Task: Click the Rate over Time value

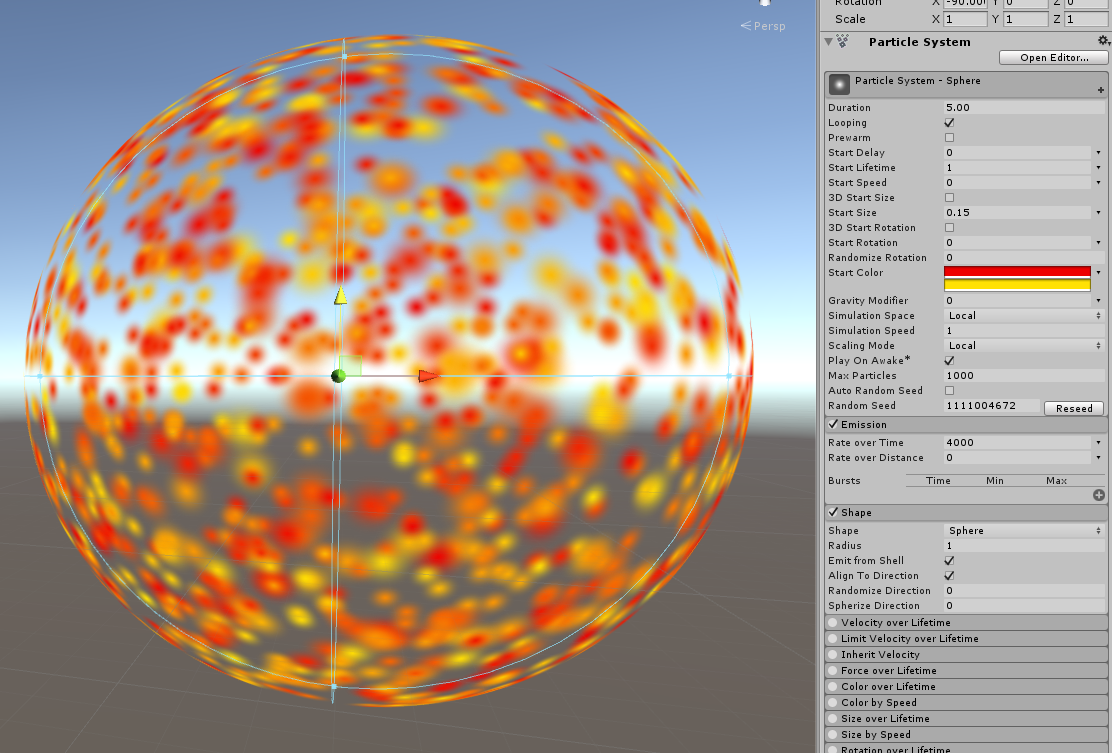Action: [1018, 442]
